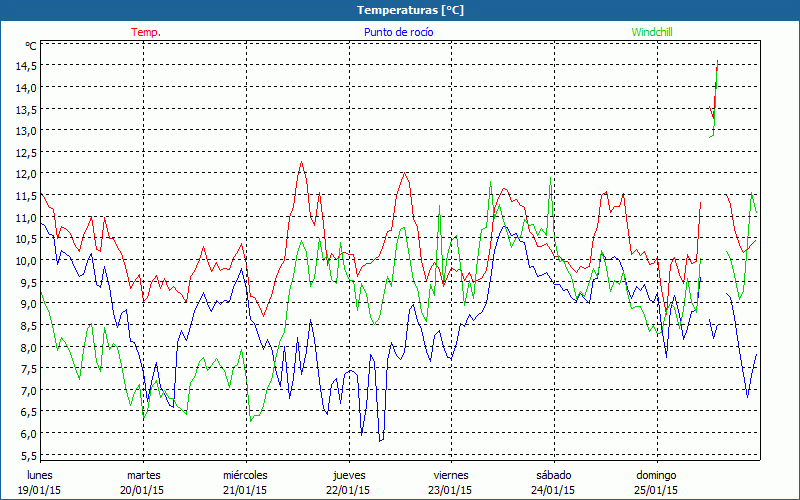
Task: Click the "°C" unit label above the axis
Action: click(31, 46)
